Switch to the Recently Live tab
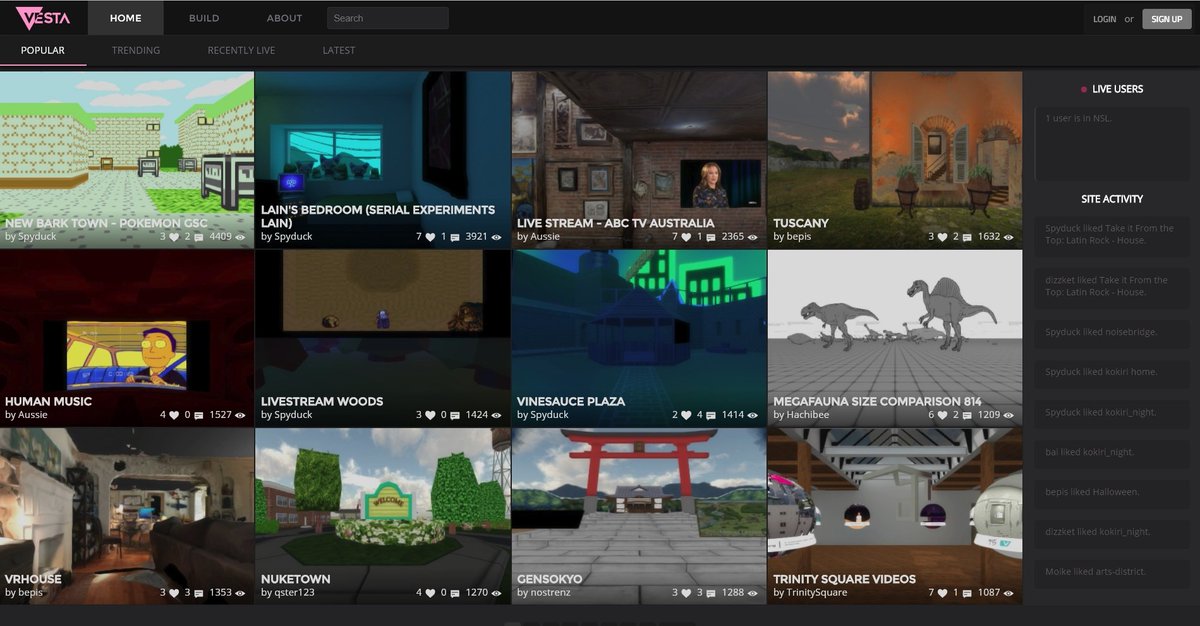This screenshot has width=1200, height=626. point(241,50)
